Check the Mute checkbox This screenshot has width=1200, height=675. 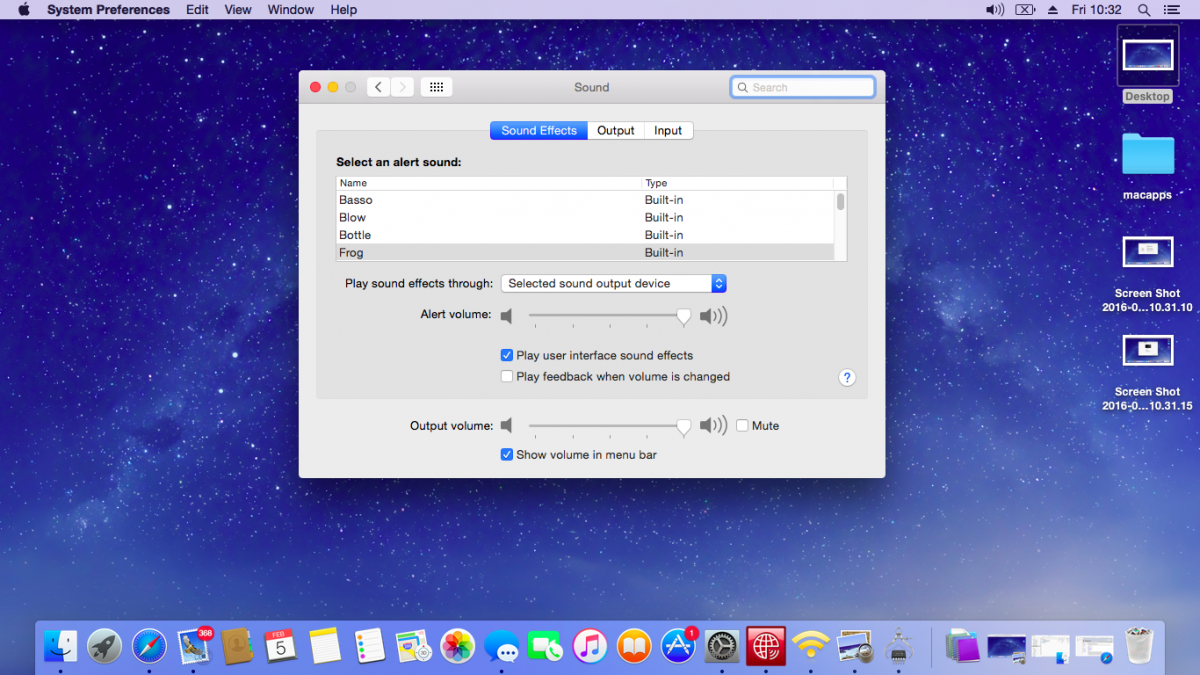coord(742,425)
